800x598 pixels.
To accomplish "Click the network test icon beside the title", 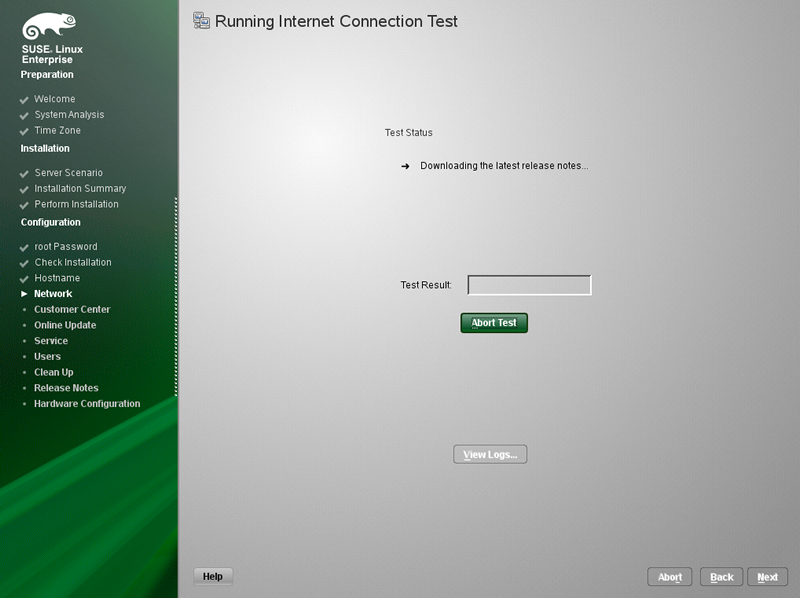I will (x=201, y=21).
